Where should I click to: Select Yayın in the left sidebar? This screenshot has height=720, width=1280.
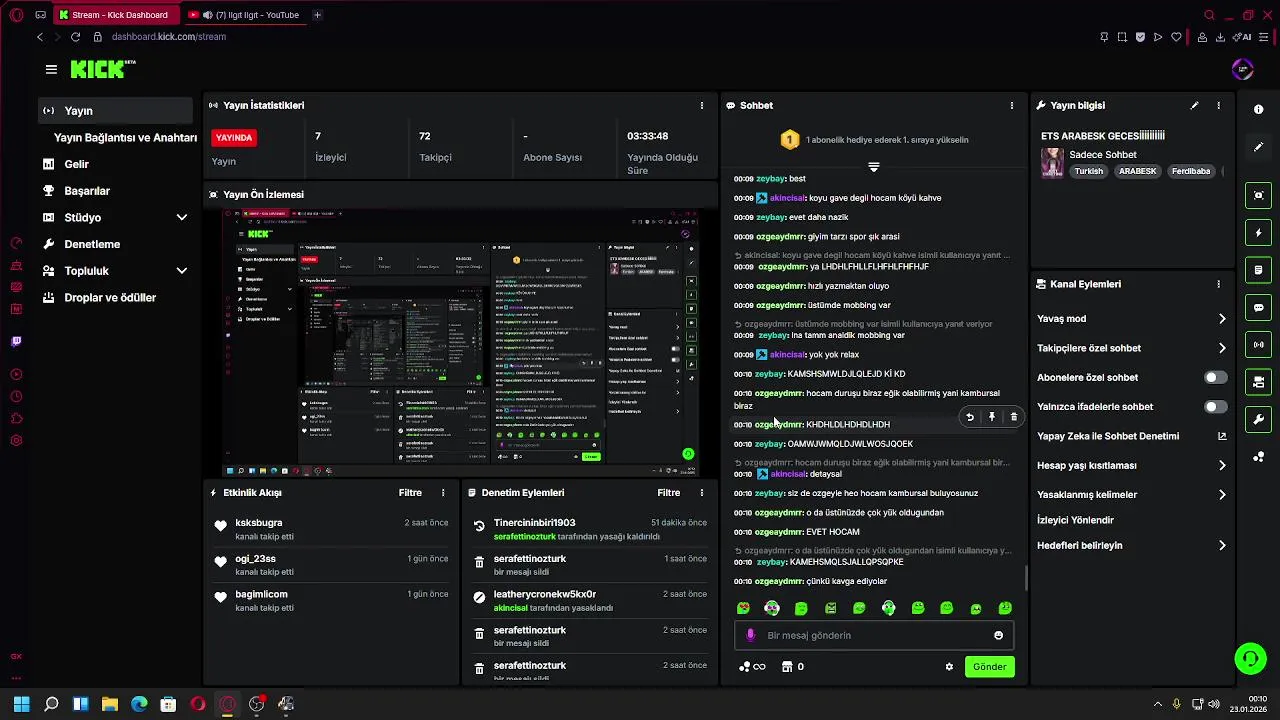coord(116,111)
